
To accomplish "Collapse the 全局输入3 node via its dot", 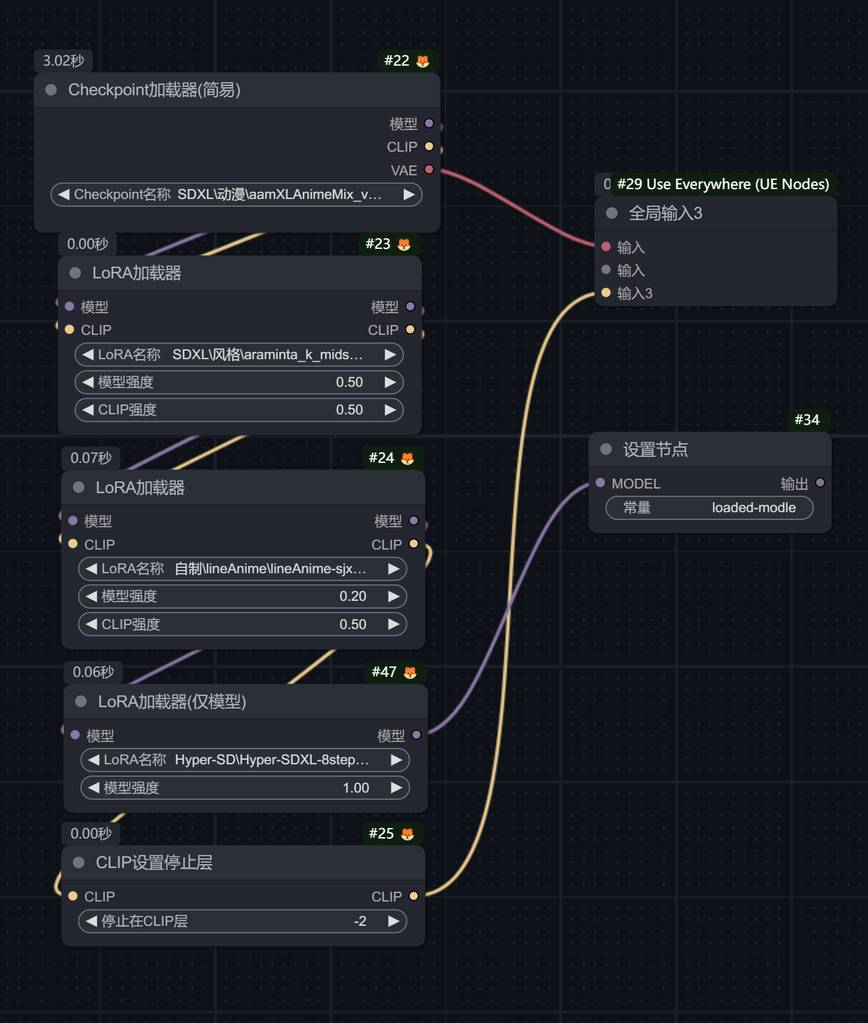I will pyautogui.click(x=612, y=213).
